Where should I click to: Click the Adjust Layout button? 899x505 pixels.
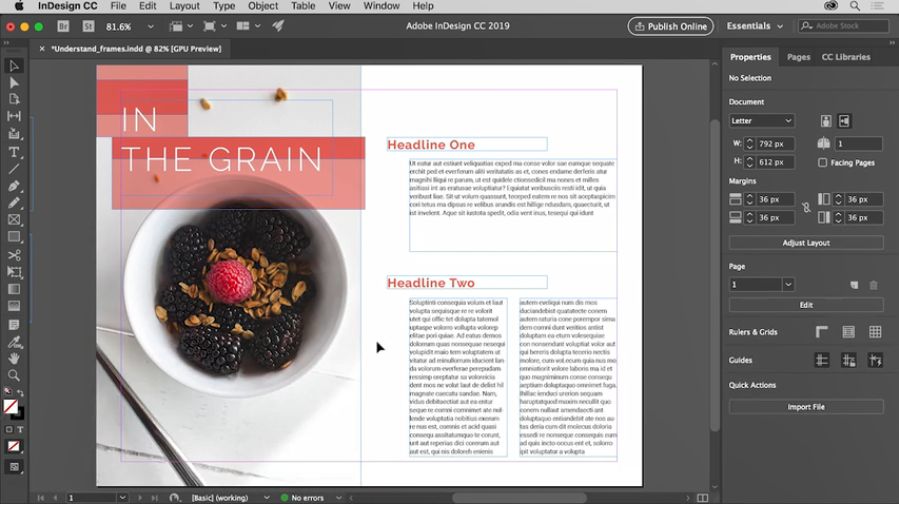tap(806, 243)
